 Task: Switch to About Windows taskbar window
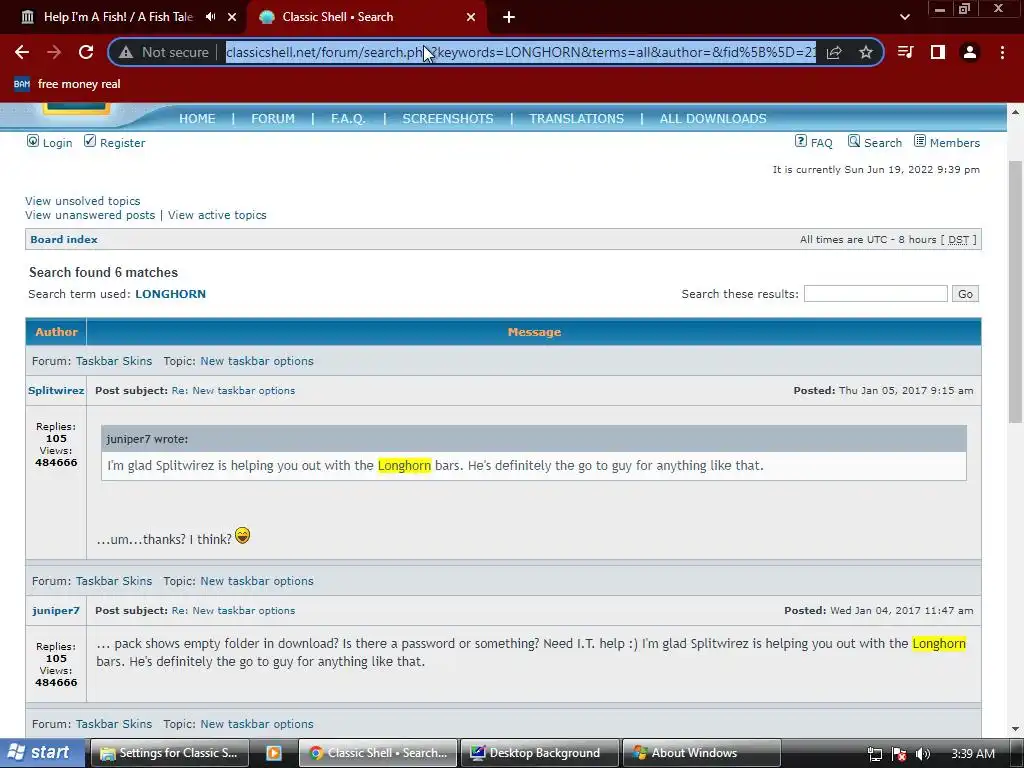[x=701, y=753]
